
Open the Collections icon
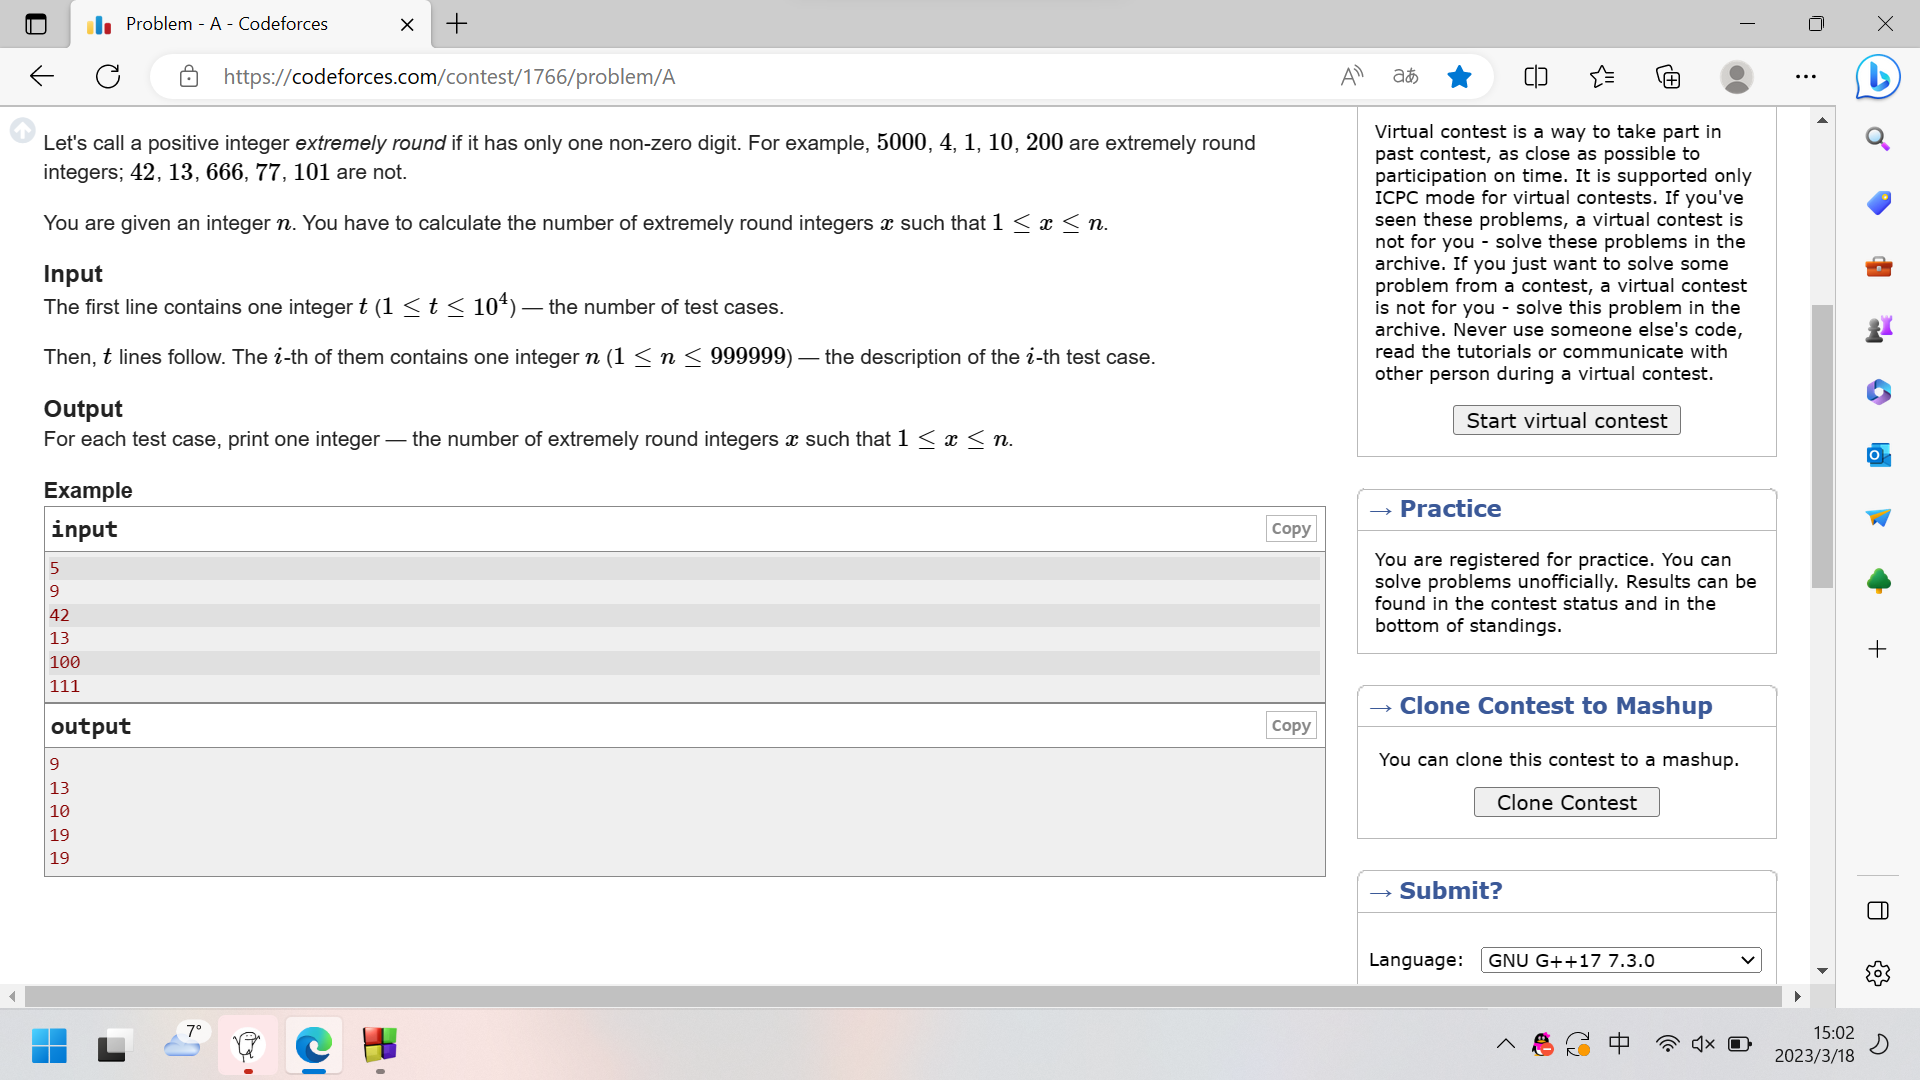tap(1668, 77)
